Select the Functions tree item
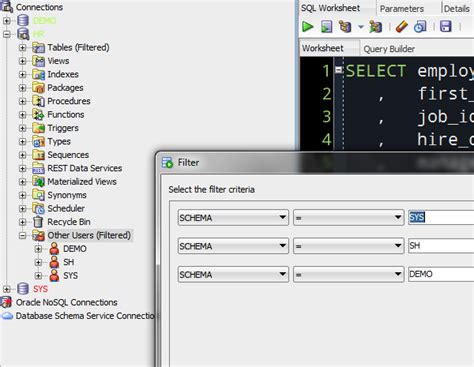This screenshot has width=474, height=367. (66, 115)
